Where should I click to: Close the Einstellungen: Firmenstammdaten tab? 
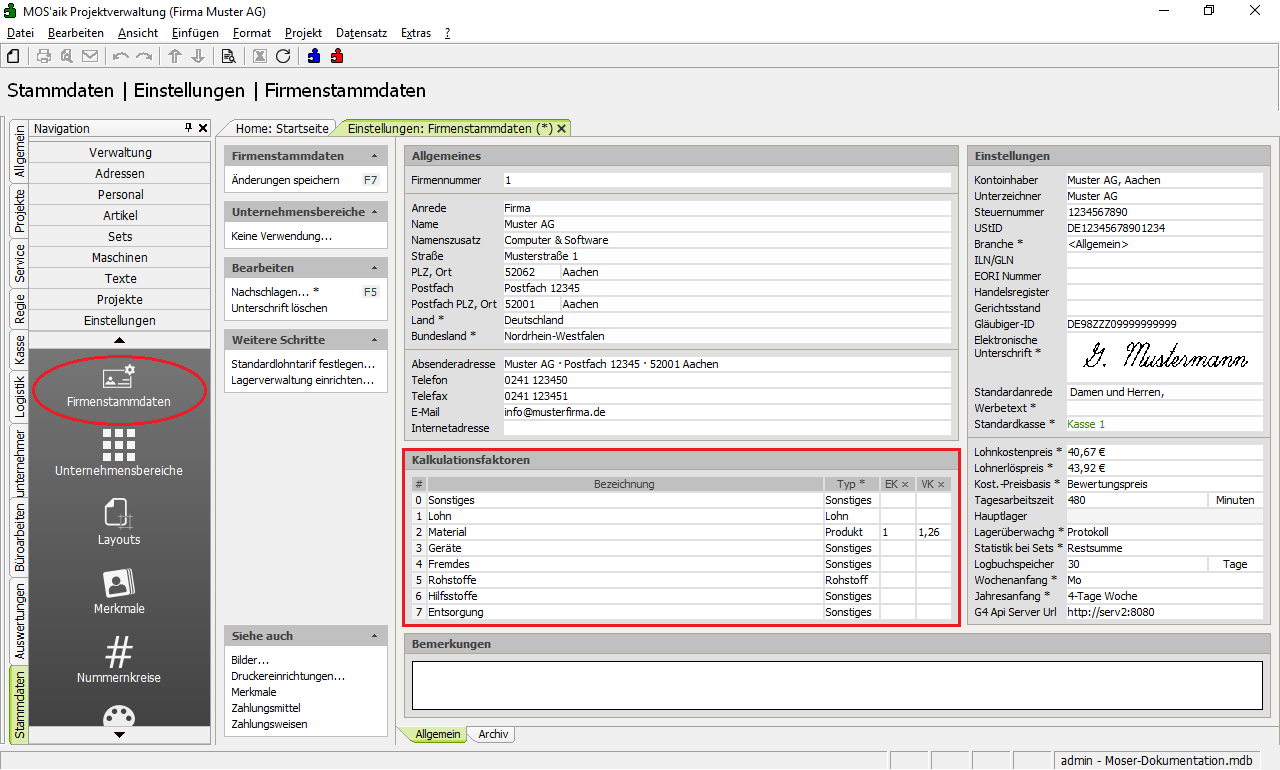point(562,128)
